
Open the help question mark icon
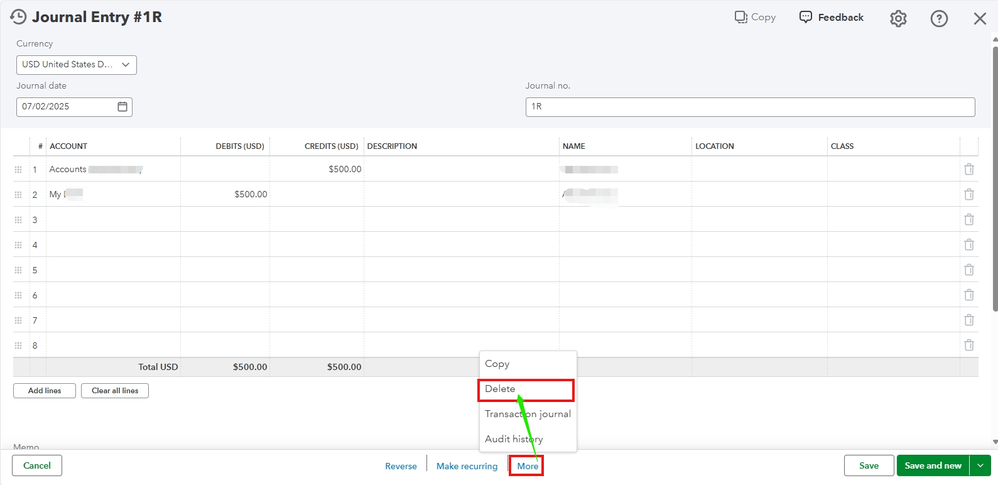tap(939, 18)
